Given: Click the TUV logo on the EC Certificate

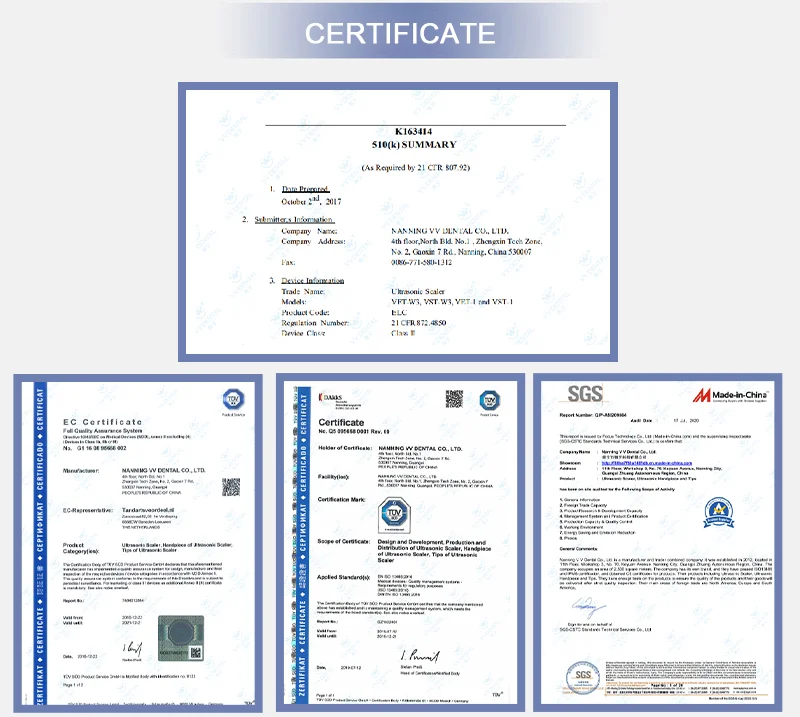Looking at the screenshot, I should tap(233, 399).
